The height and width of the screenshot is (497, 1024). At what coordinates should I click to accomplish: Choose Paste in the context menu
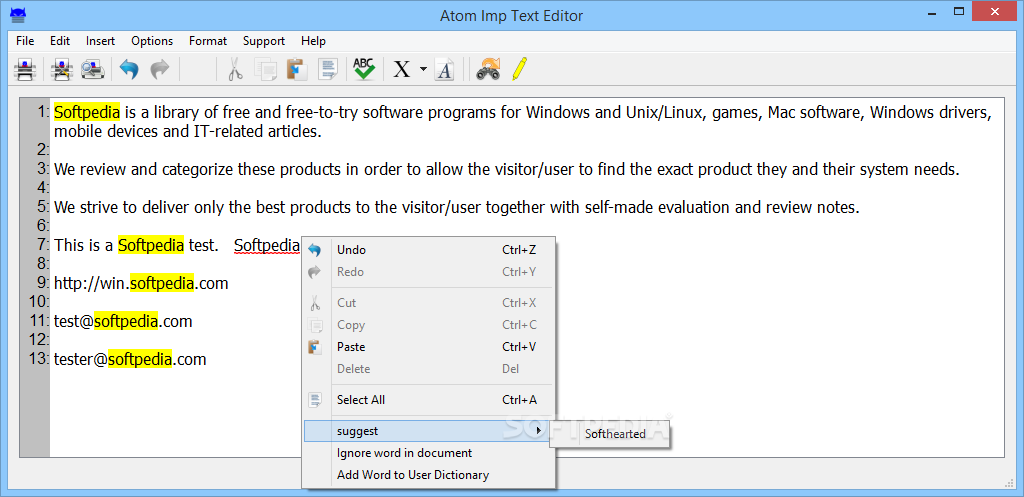pyautogui.click(x=428, y=347)
